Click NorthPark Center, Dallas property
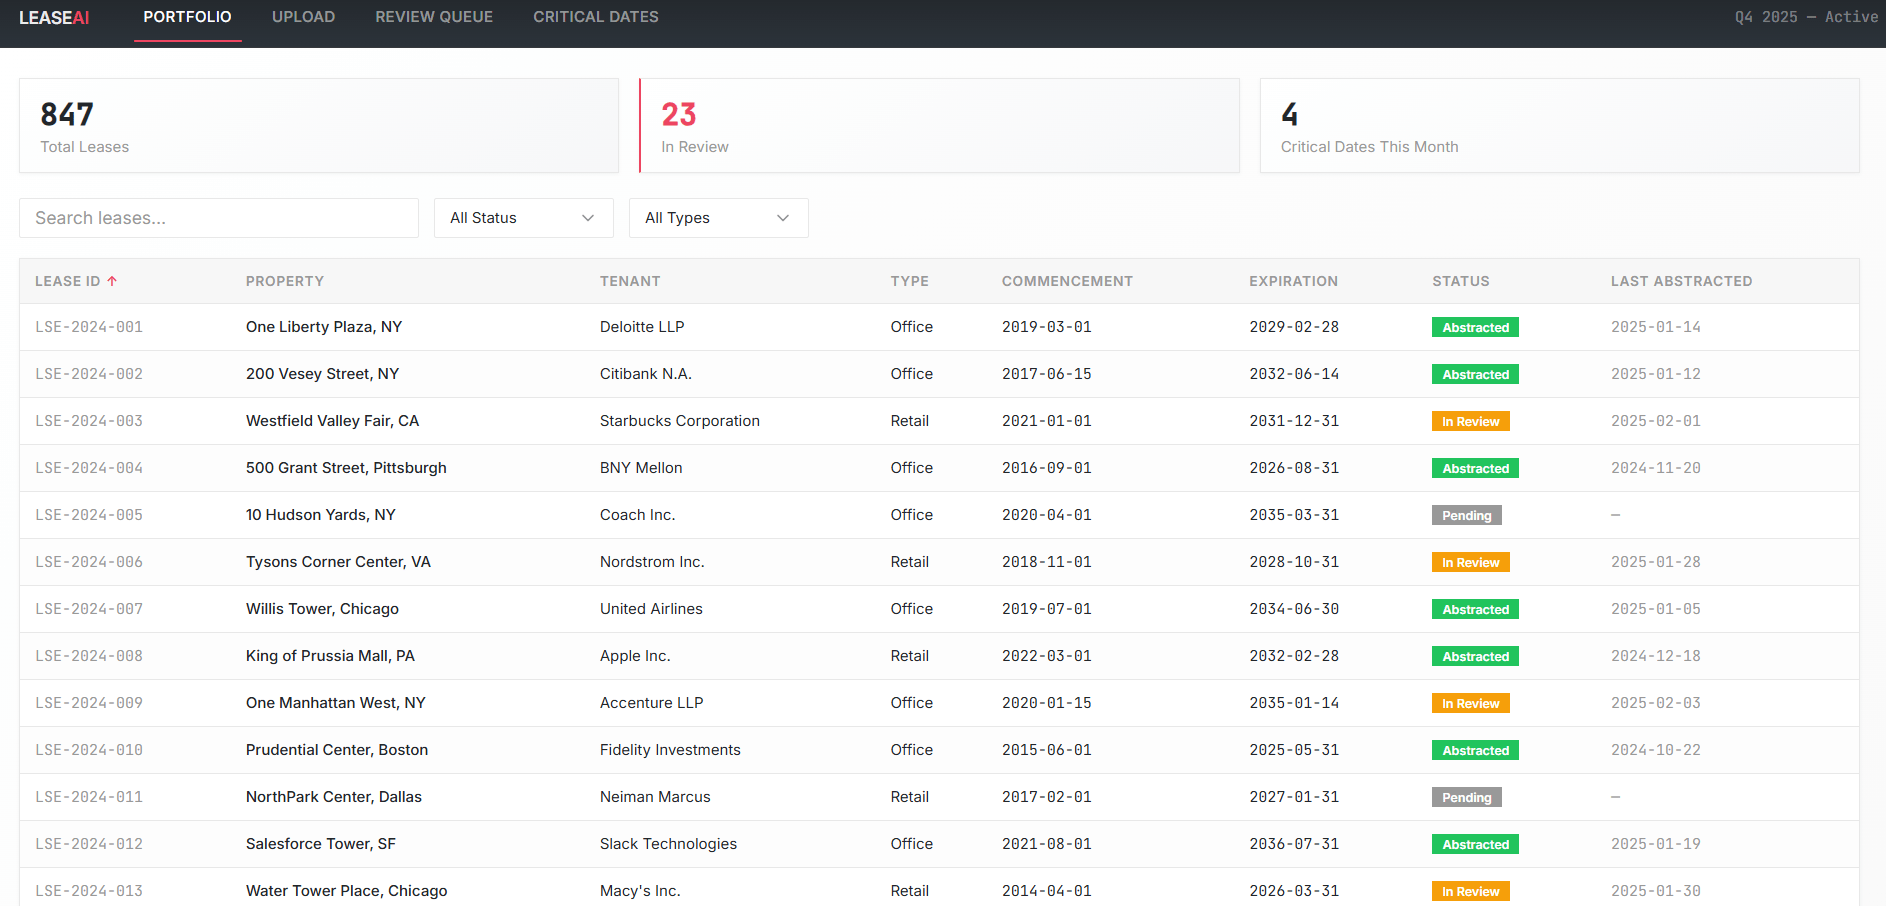 [334, 797]
